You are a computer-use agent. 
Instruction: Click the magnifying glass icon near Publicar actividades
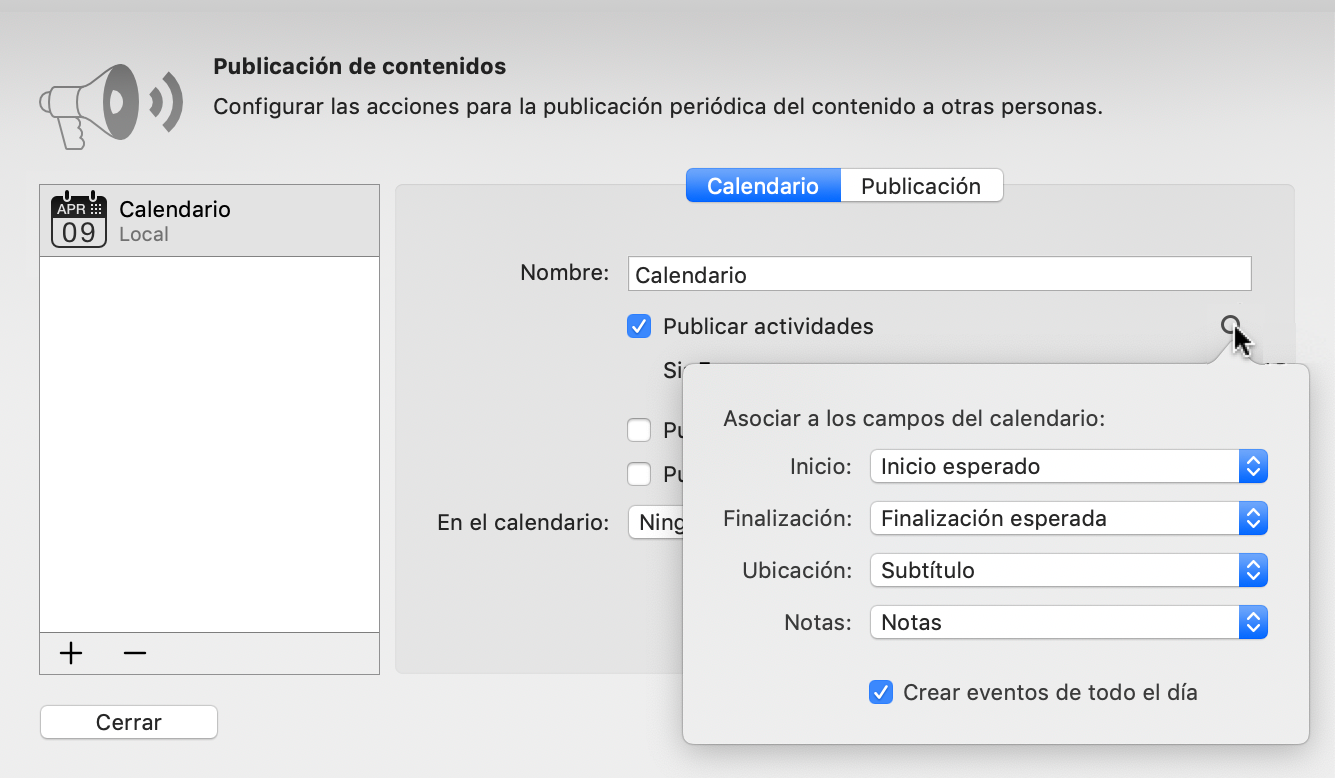(1231, 325)
